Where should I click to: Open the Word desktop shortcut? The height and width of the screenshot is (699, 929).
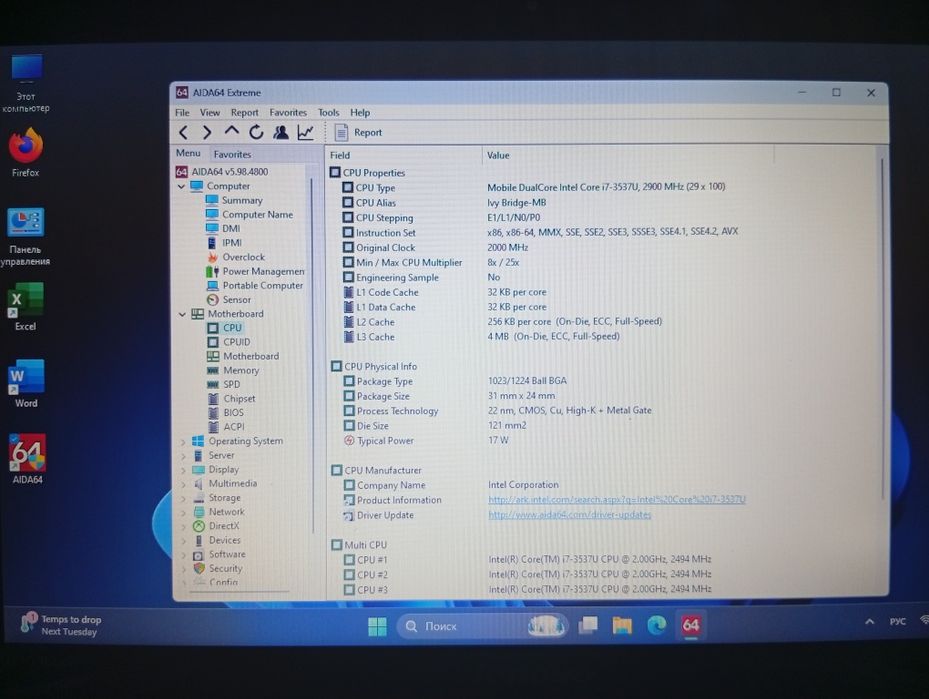[25, 383]
